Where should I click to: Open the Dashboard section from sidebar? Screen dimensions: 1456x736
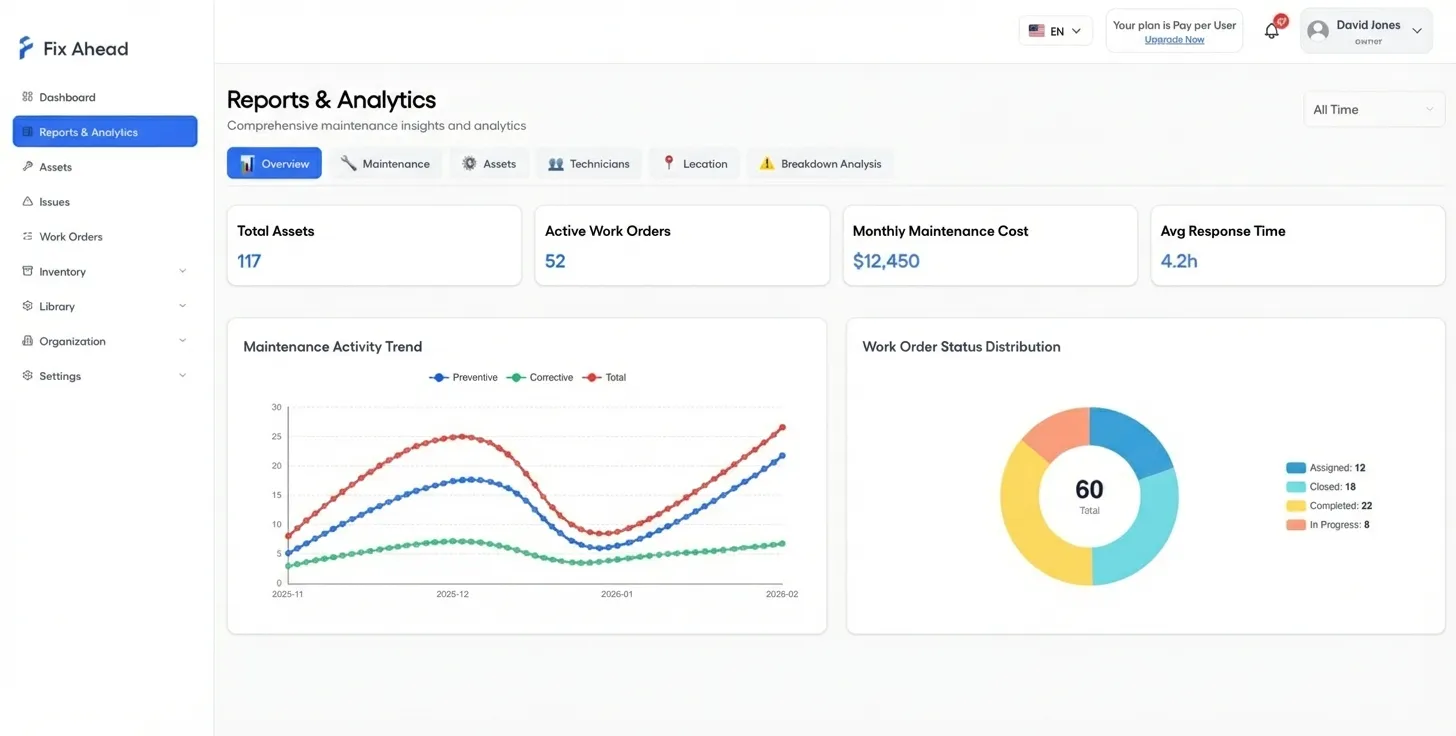(68, 97)
